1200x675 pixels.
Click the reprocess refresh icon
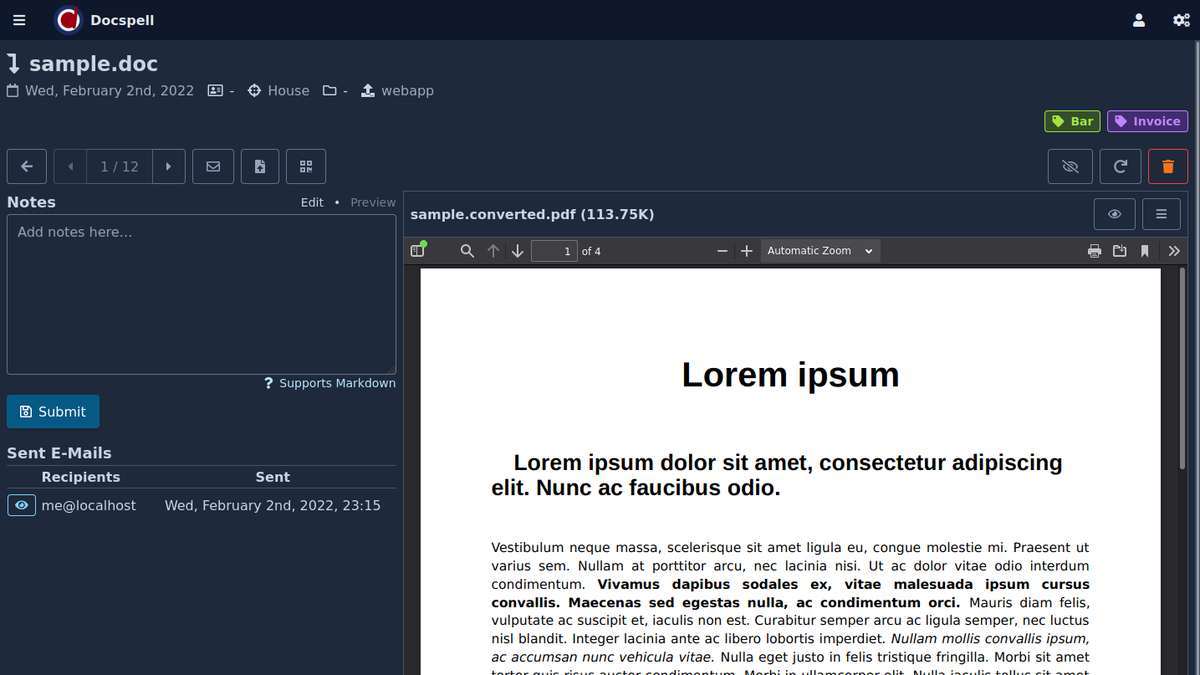tap(1120, 167)
